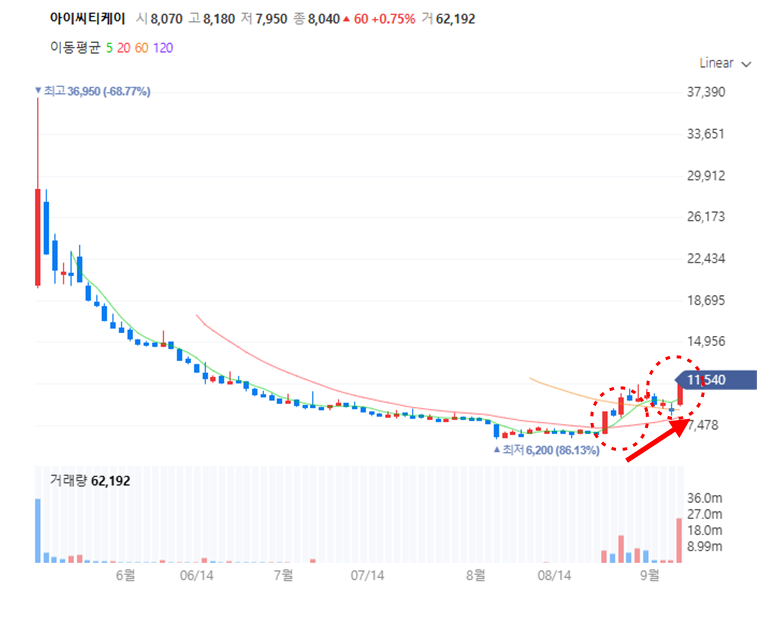
Task: Click the 6월 date axis label
Action: [126, 575]
